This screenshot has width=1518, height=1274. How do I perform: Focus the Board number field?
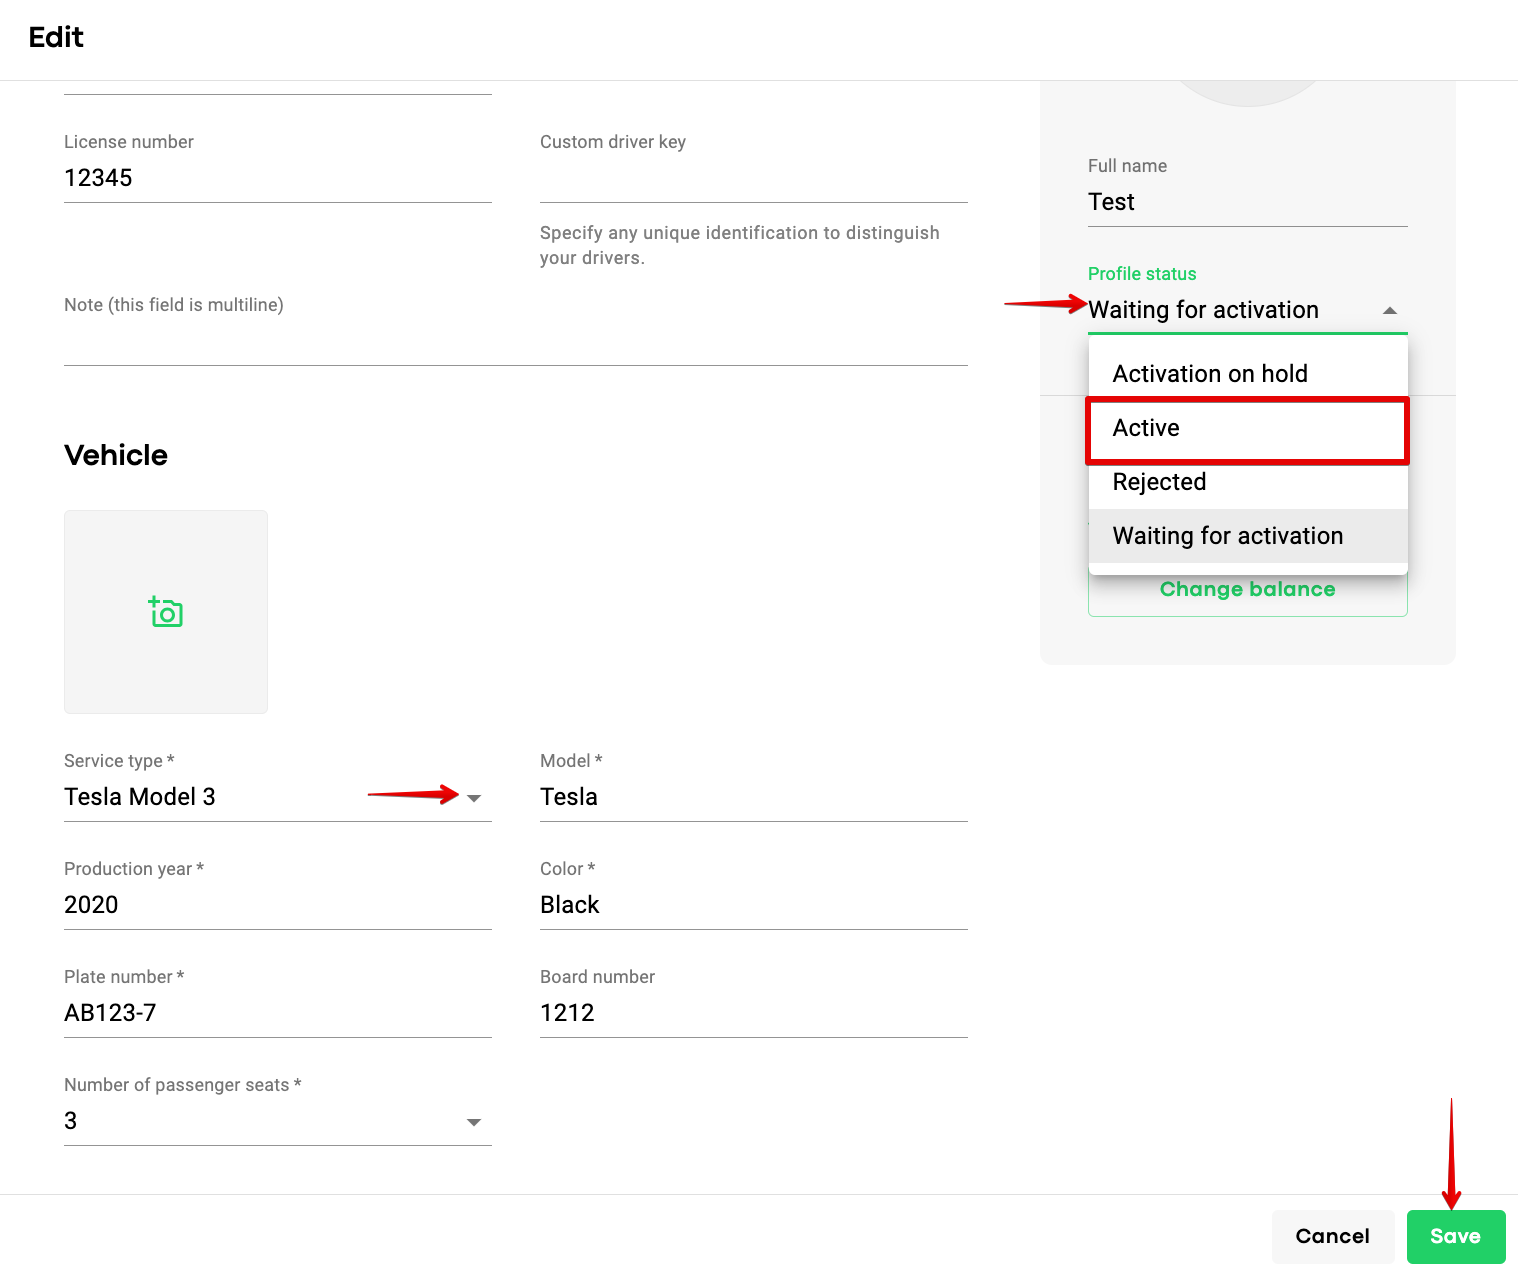753,1013
